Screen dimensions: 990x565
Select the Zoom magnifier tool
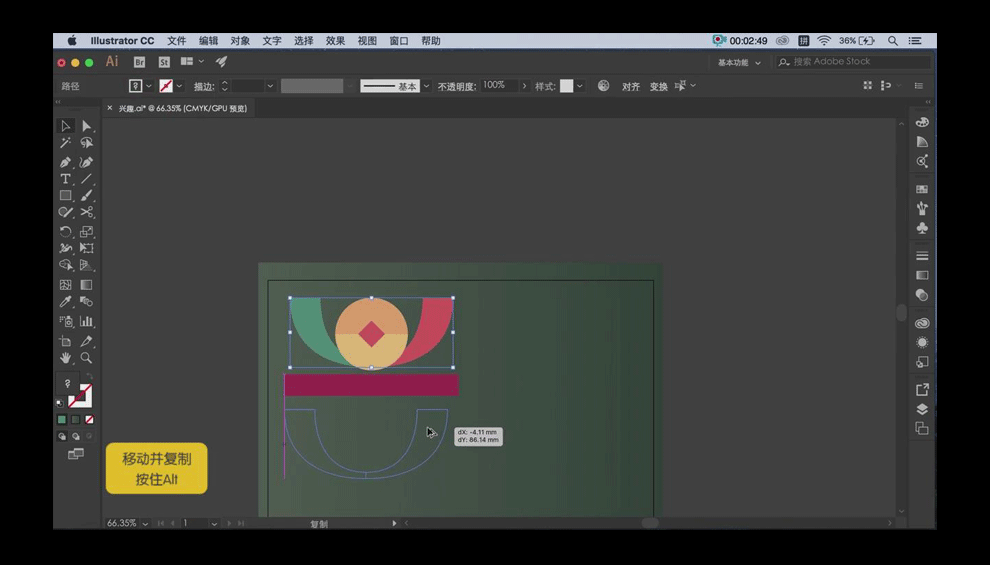tap(87, 357)
